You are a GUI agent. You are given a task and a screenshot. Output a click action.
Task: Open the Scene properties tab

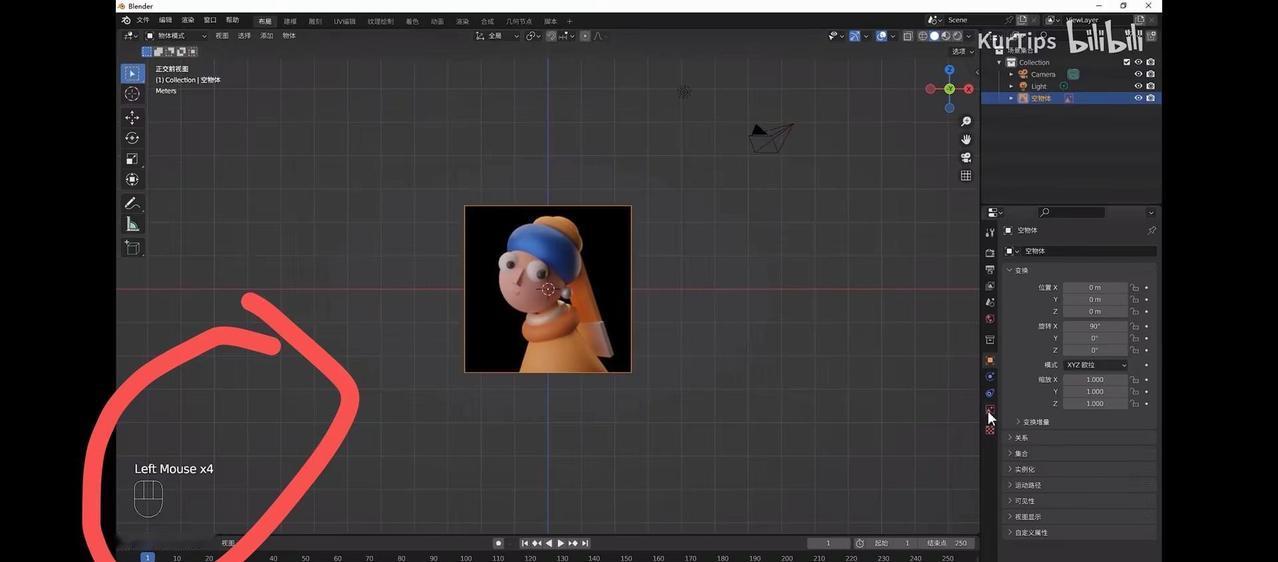[x=990, y=302]
